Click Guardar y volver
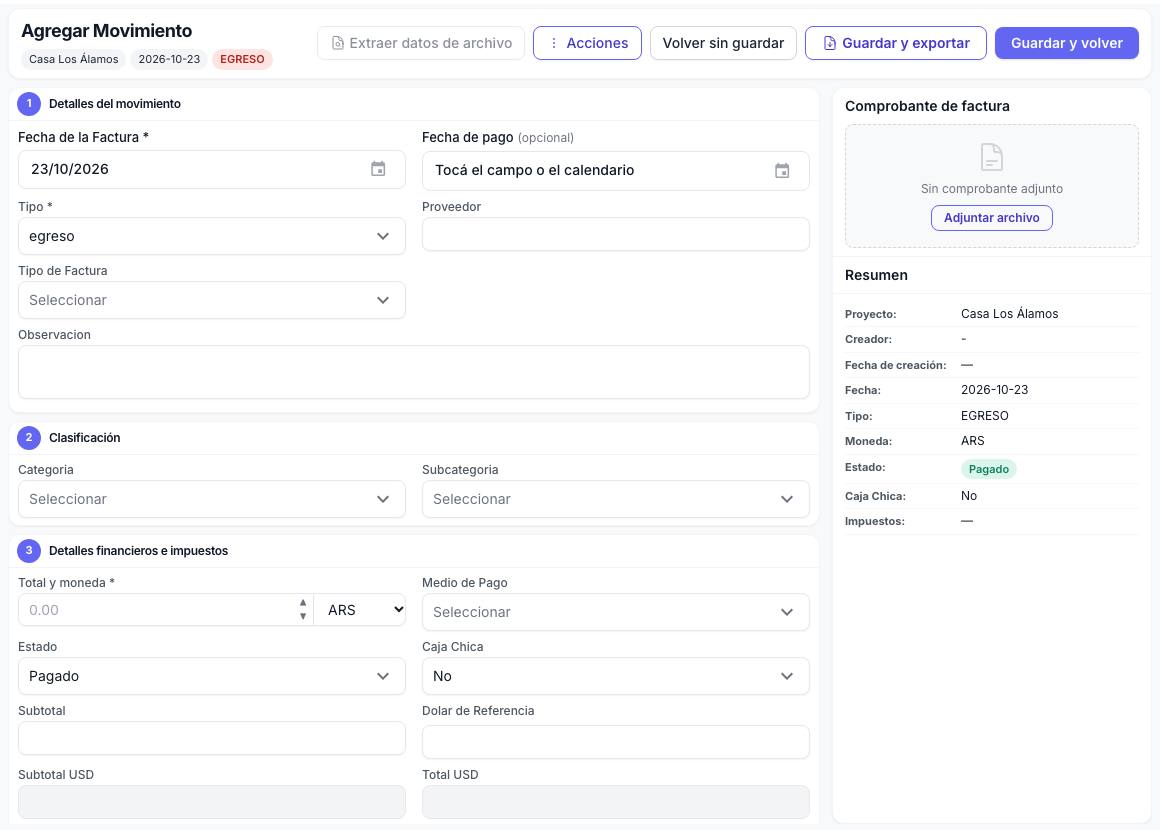 tap(1066, 43)
